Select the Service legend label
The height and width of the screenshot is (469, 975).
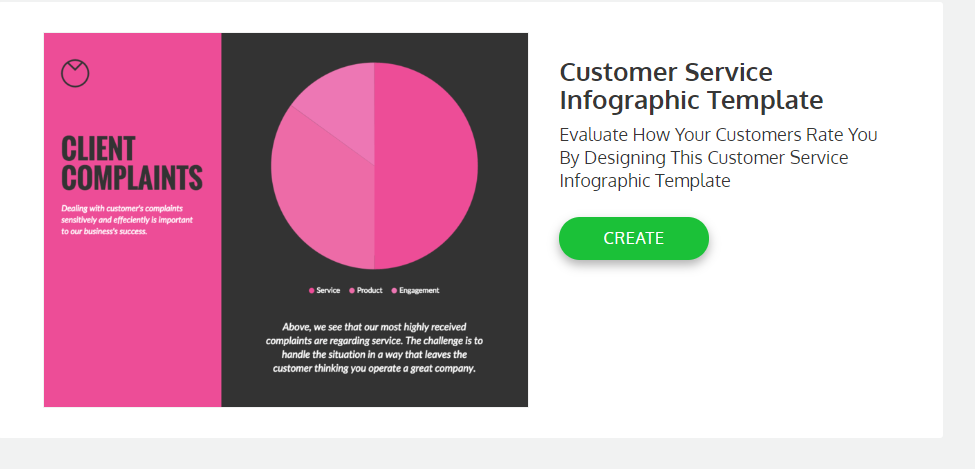tap(328, 291)
